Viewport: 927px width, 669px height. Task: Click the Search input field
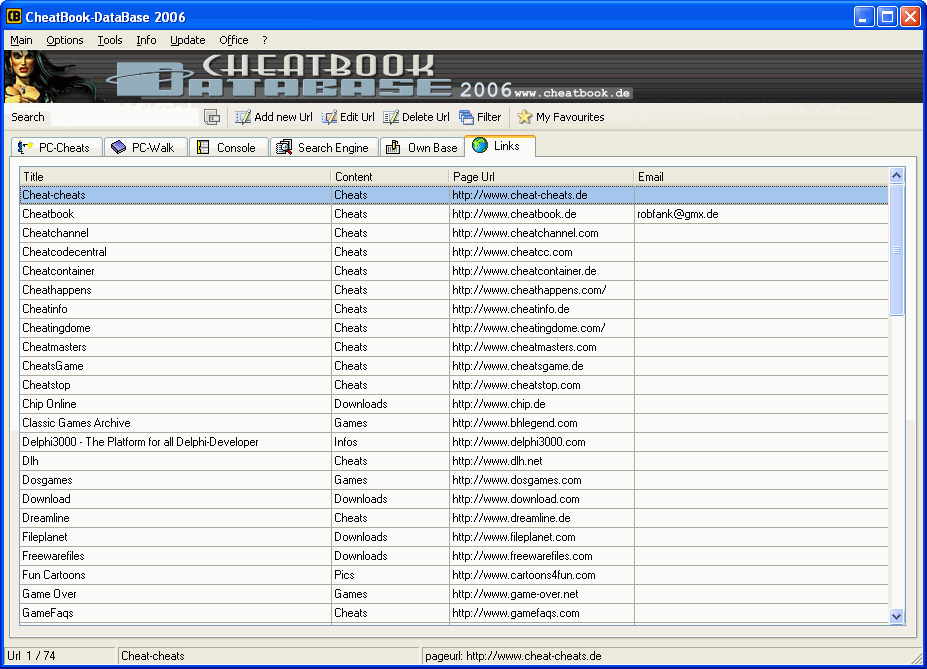pos(124,117)
